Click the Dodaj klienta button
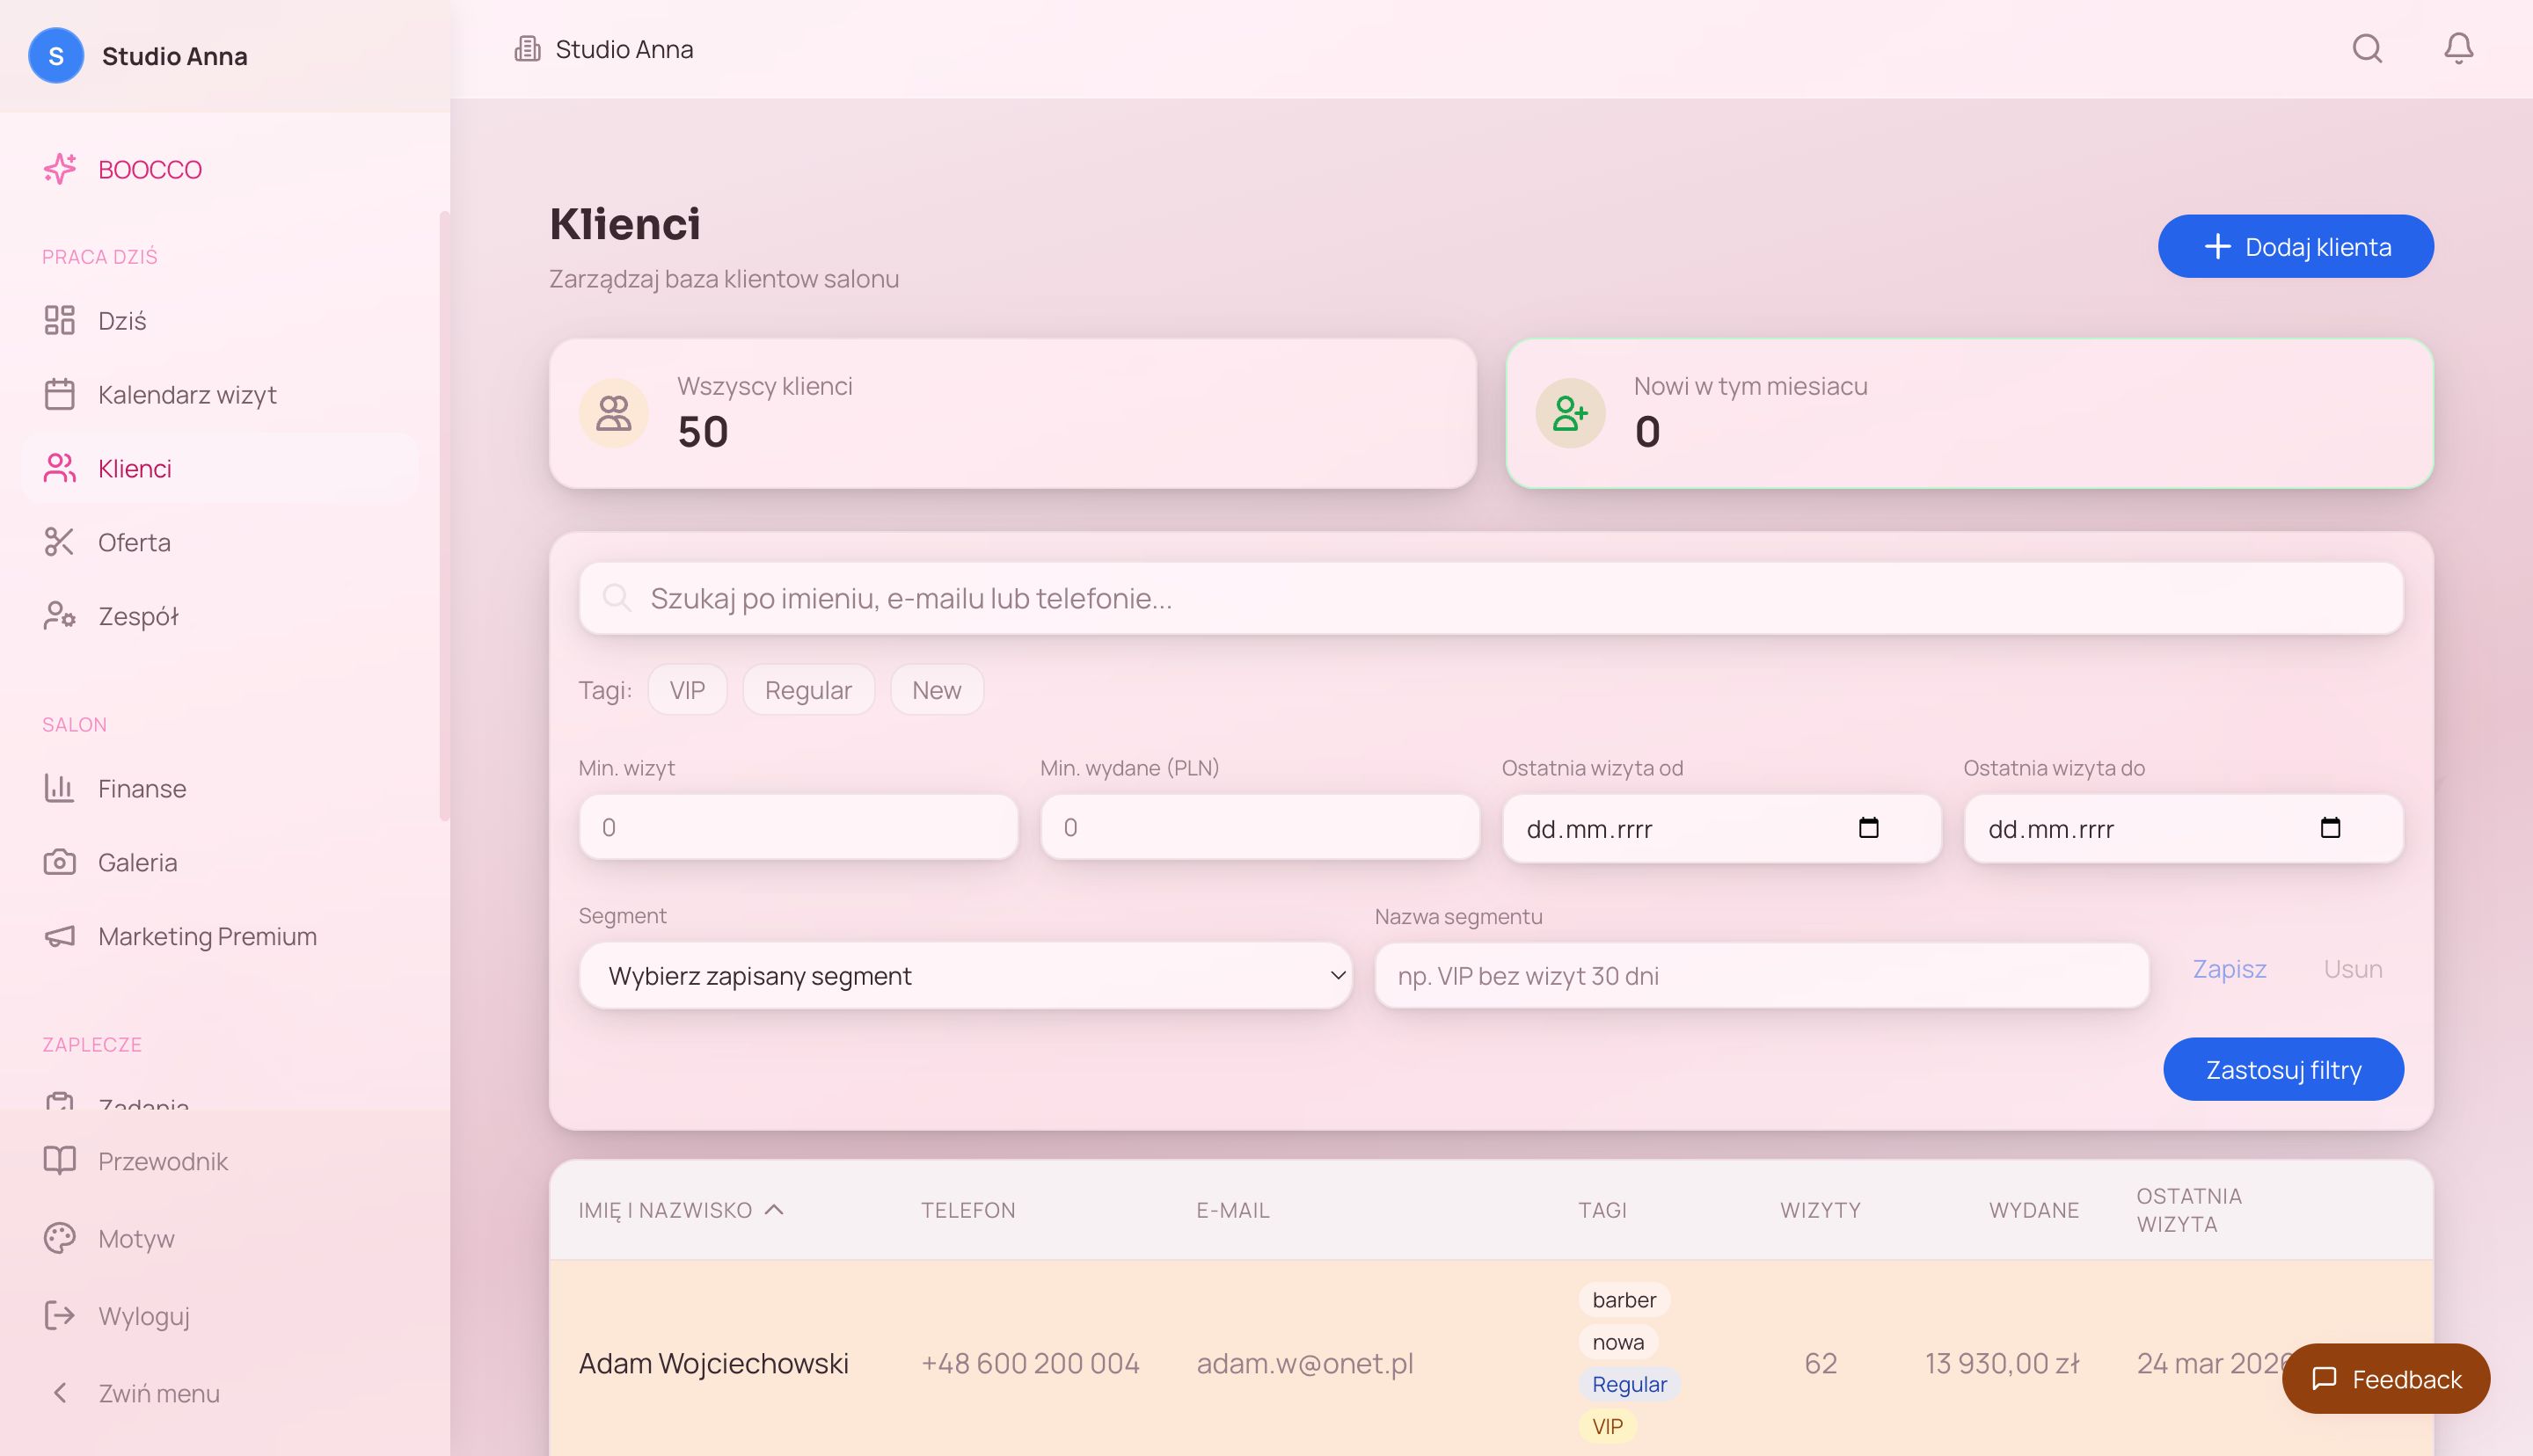Viewport: 2533px width, 1456px height. pos(2295,246)
